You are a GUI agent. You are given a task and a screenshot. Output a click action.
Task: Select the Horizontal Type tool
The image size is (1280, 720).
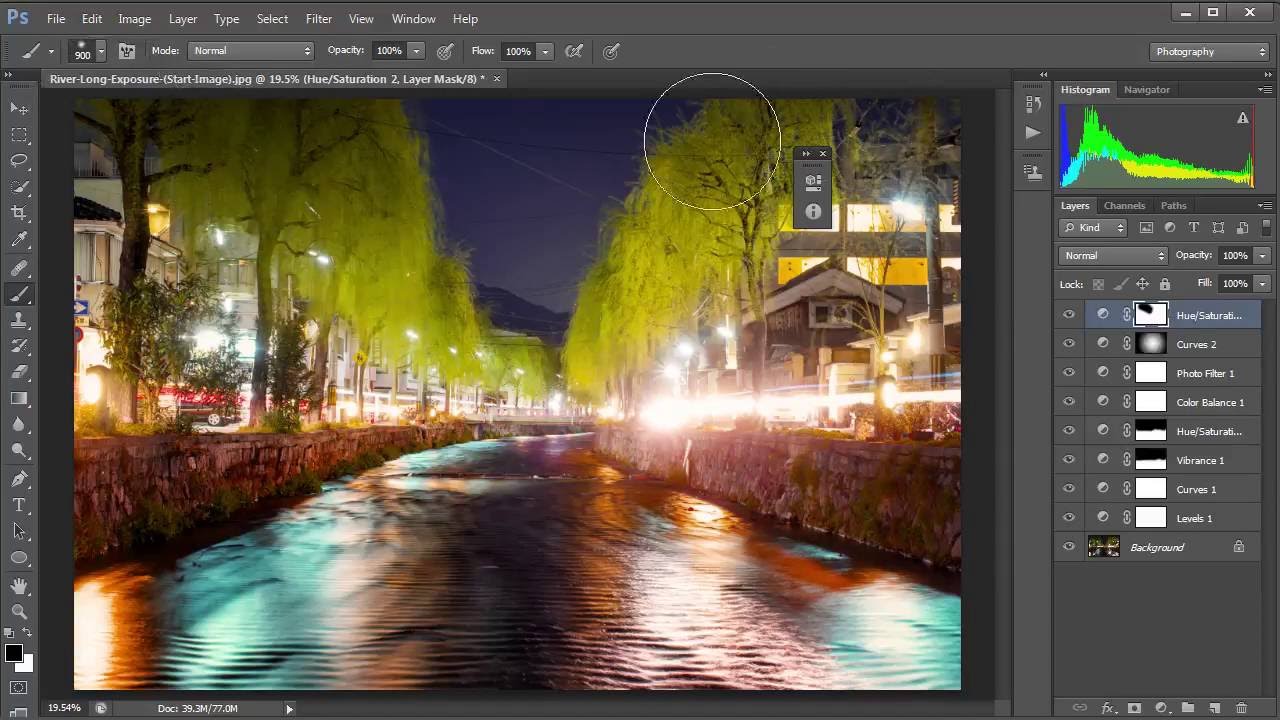point(19,505)
